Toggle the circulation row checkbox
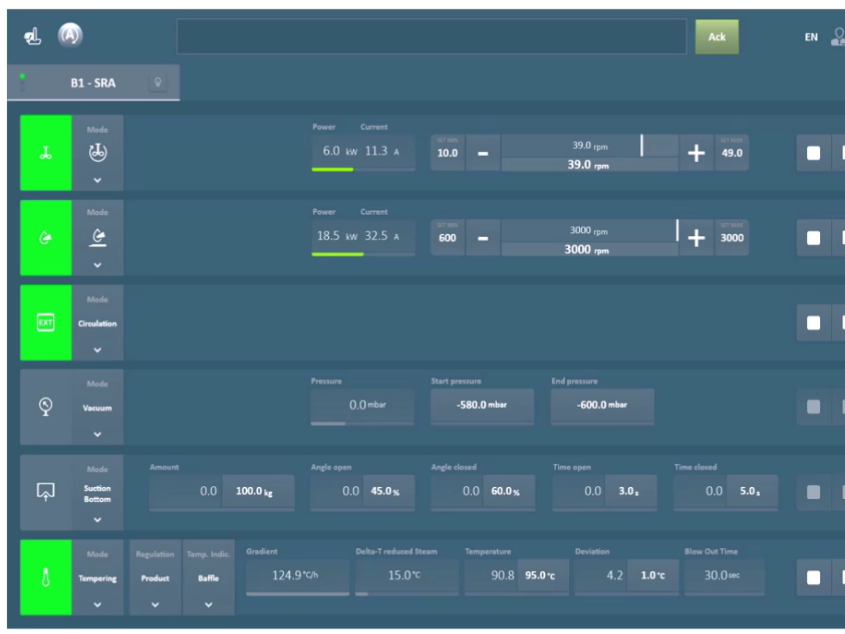Image resolution: width=845 pixels, height=634 pixels. (x=813, y=323)
